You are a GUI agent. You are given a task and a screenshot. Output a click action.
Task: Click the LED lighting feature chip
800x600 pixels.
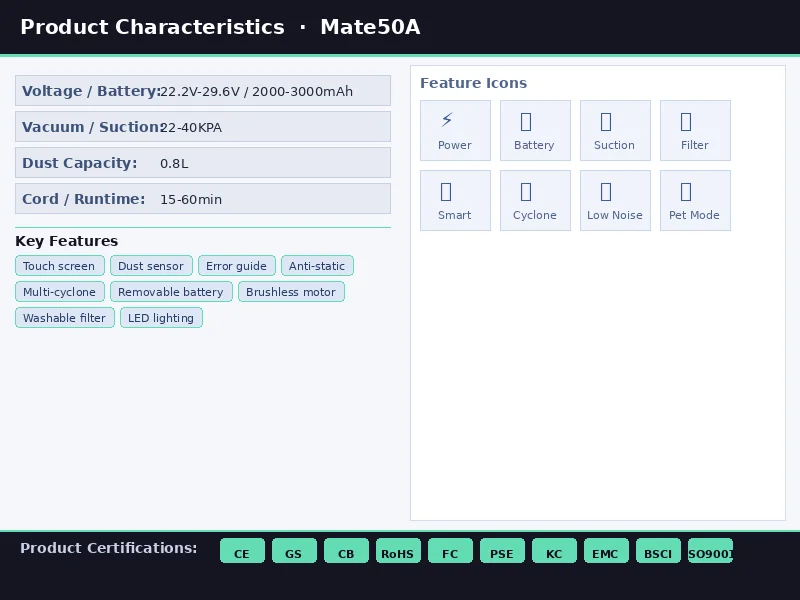(x=161, y=318)
